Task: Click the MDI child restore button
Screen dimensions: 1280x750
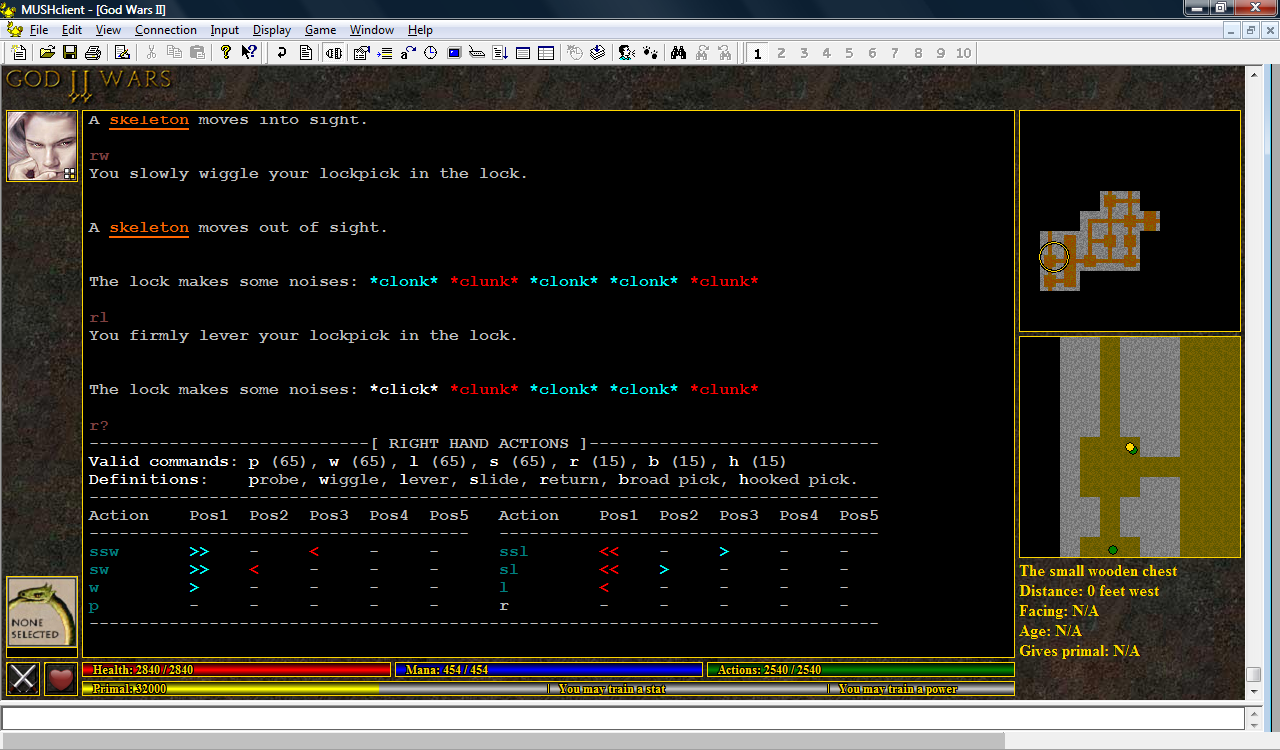Action: pos(1250,30)
